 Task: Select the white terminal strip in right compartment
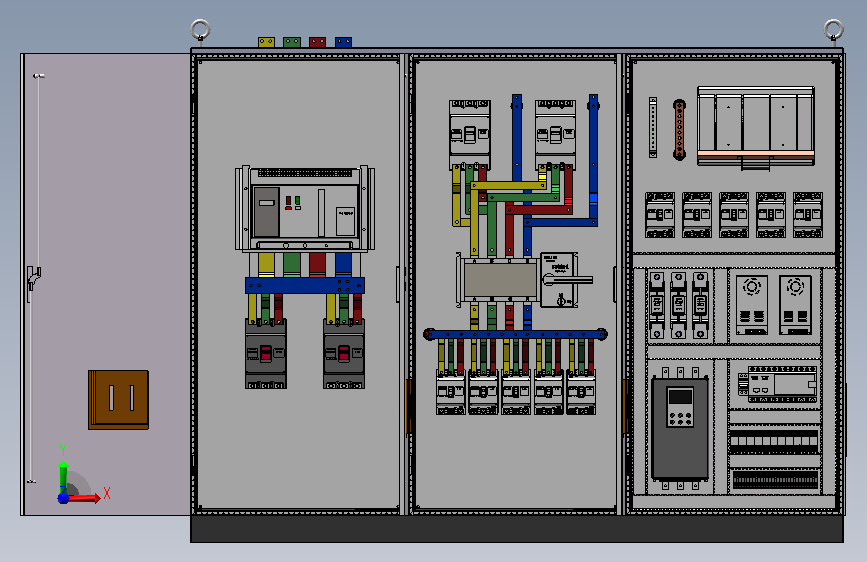pos(653,127)
